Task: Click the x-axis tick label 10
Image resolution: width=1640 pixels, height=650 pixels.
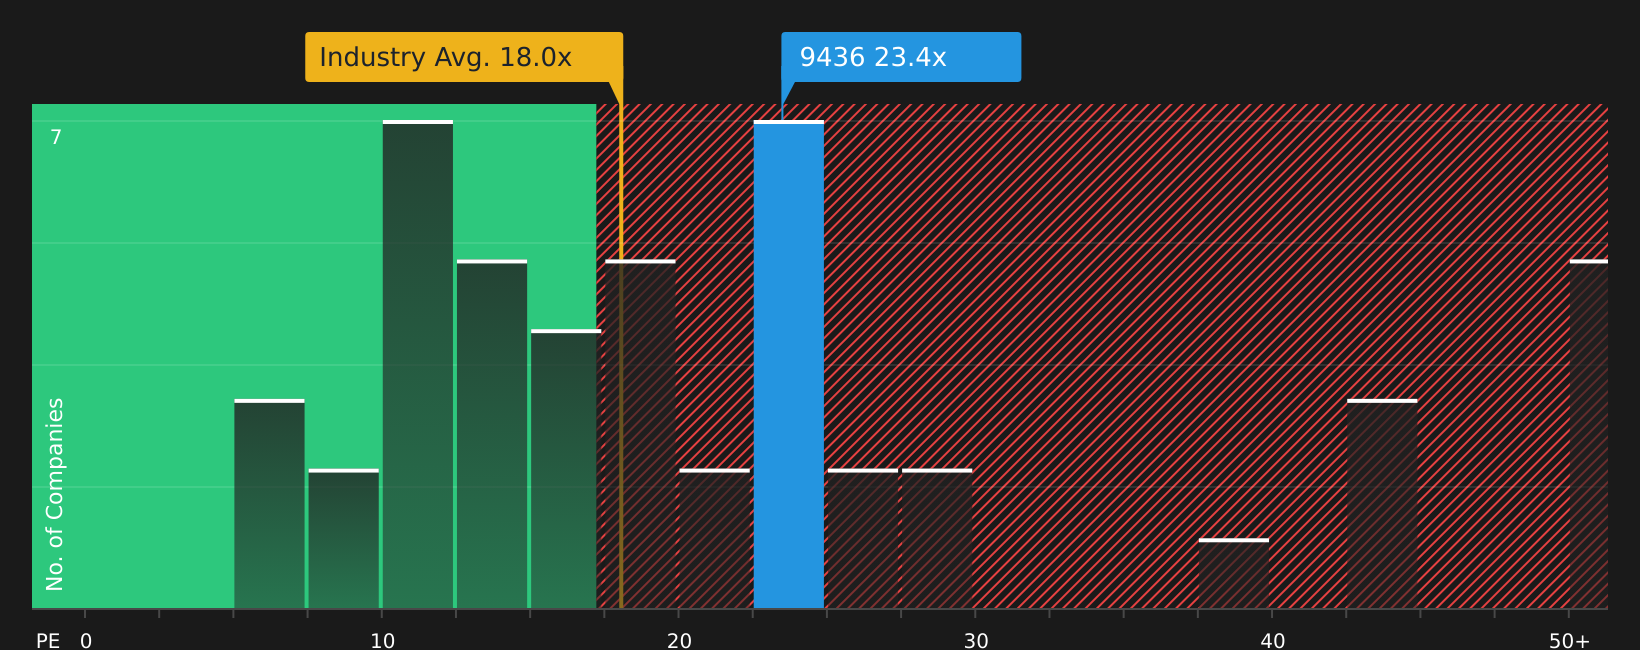Action: pos(382,641)
